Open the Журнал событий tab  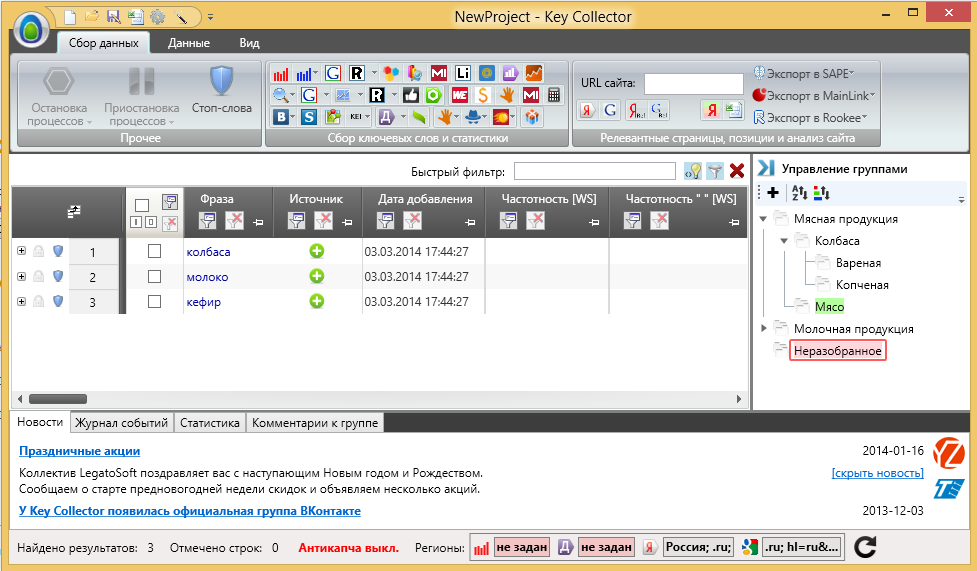(x=122, y=423)
